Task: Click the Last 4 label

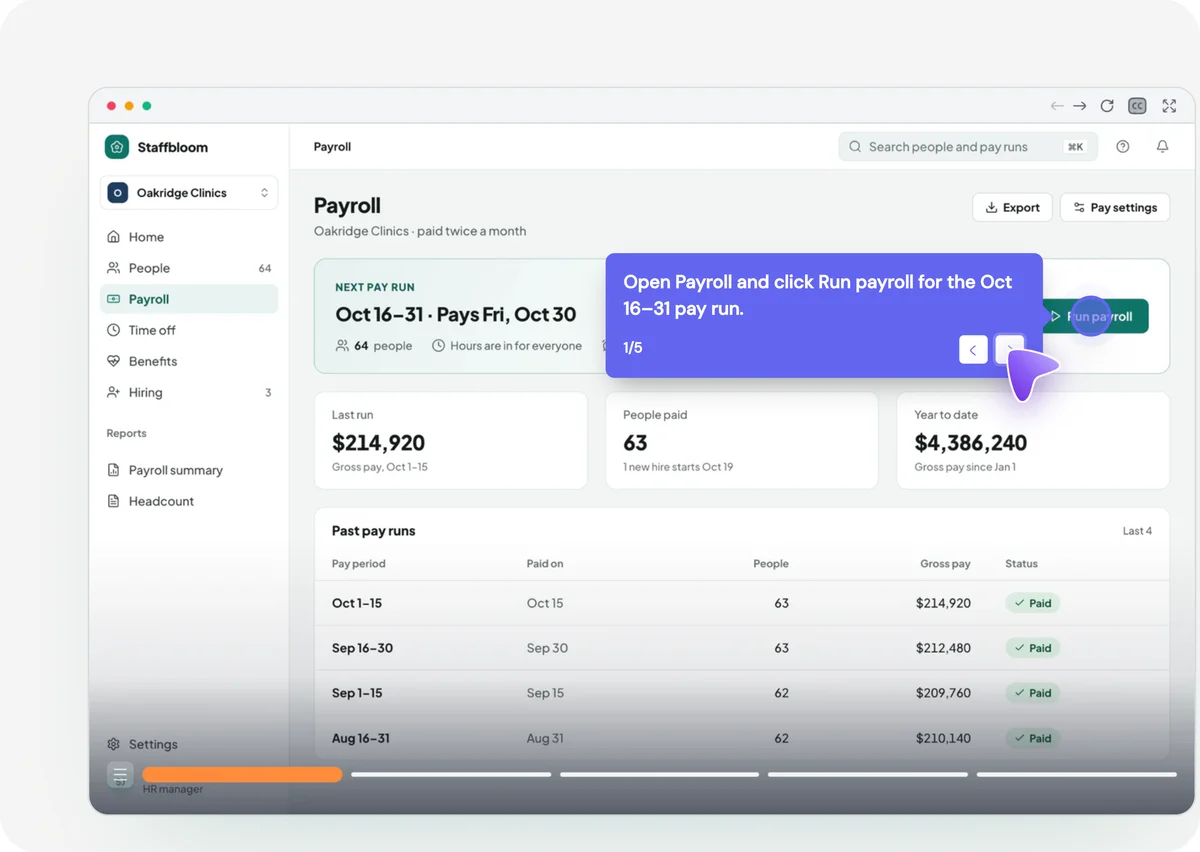Action: pos(1137,531)
